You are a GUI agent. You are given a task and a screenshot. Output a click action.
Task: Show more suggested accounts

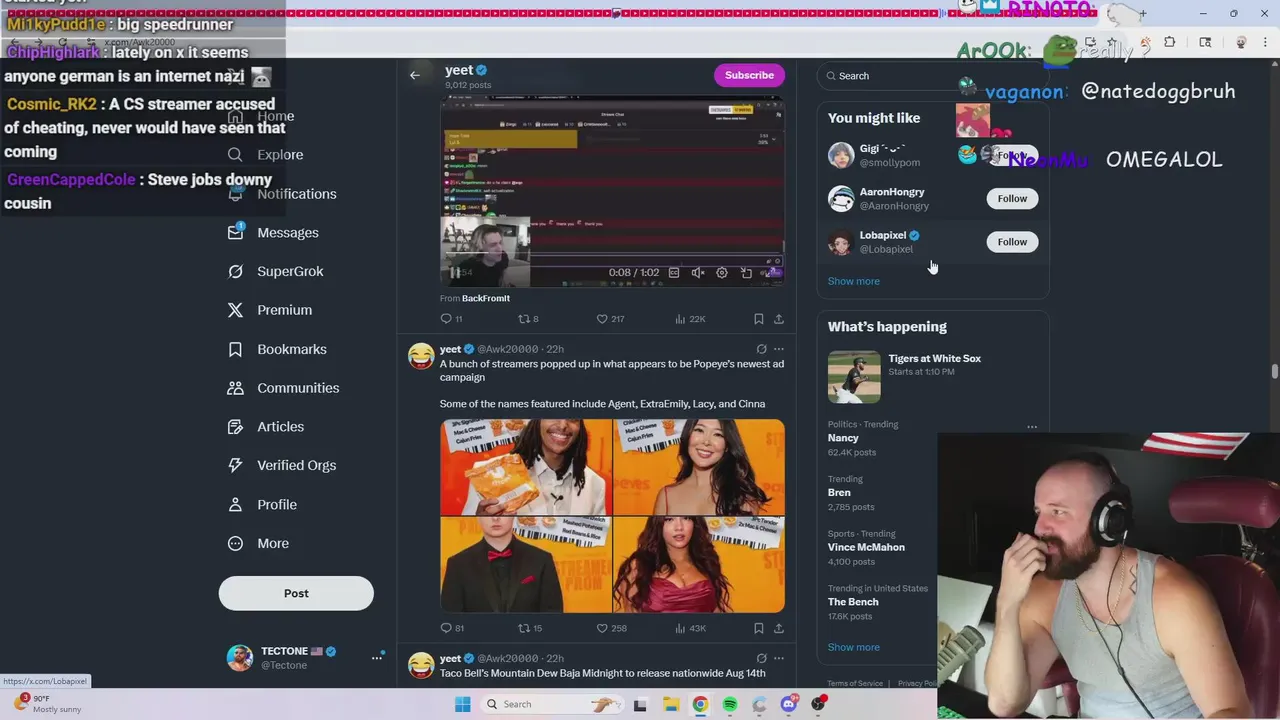pyautogui.click(x=854, y=281)
